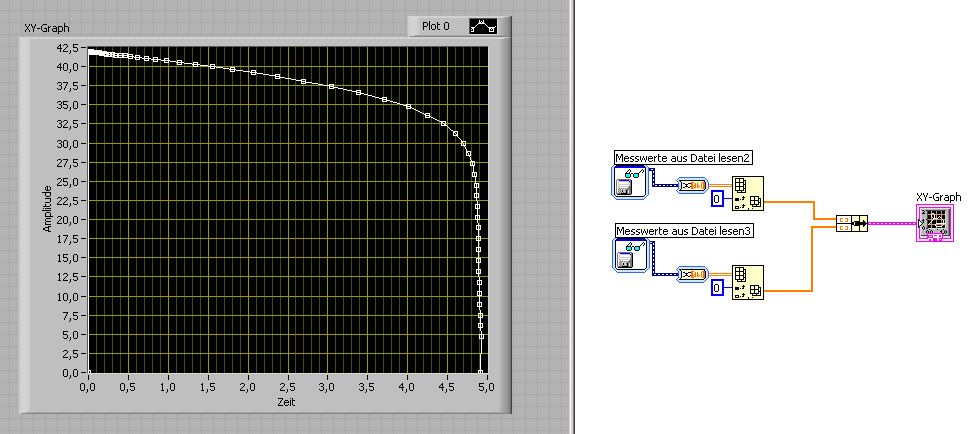Select the upper Index Array function node
The image size is (979, 434).
[x=748, y=193]
